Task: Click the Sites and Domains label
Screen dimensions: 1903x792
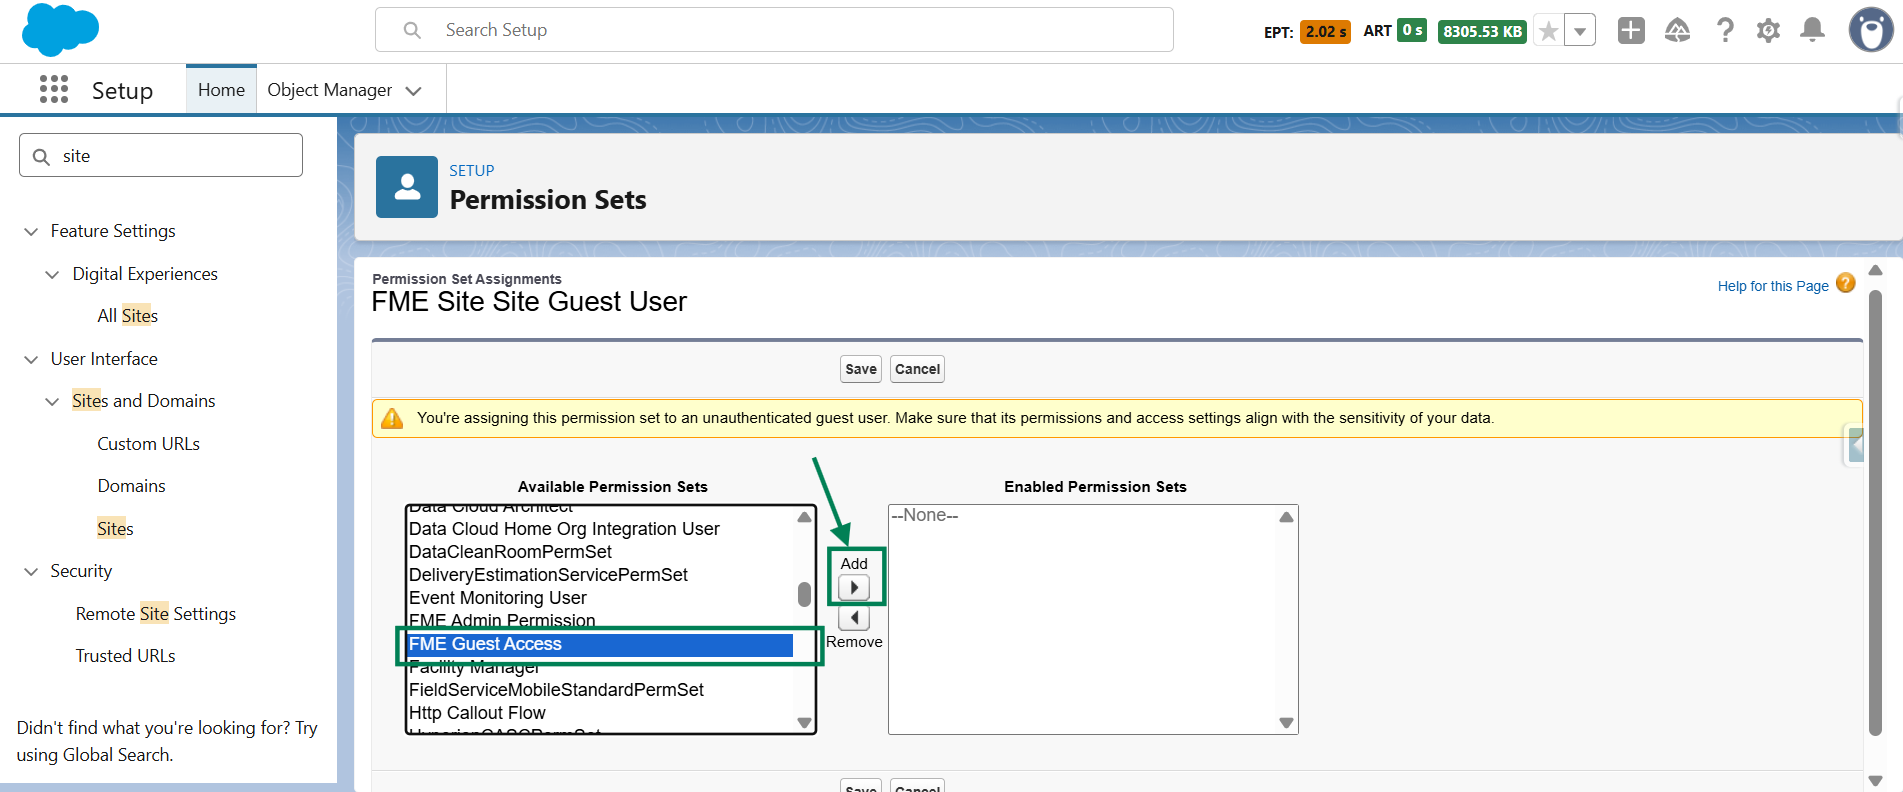Action: click(143, 401)
